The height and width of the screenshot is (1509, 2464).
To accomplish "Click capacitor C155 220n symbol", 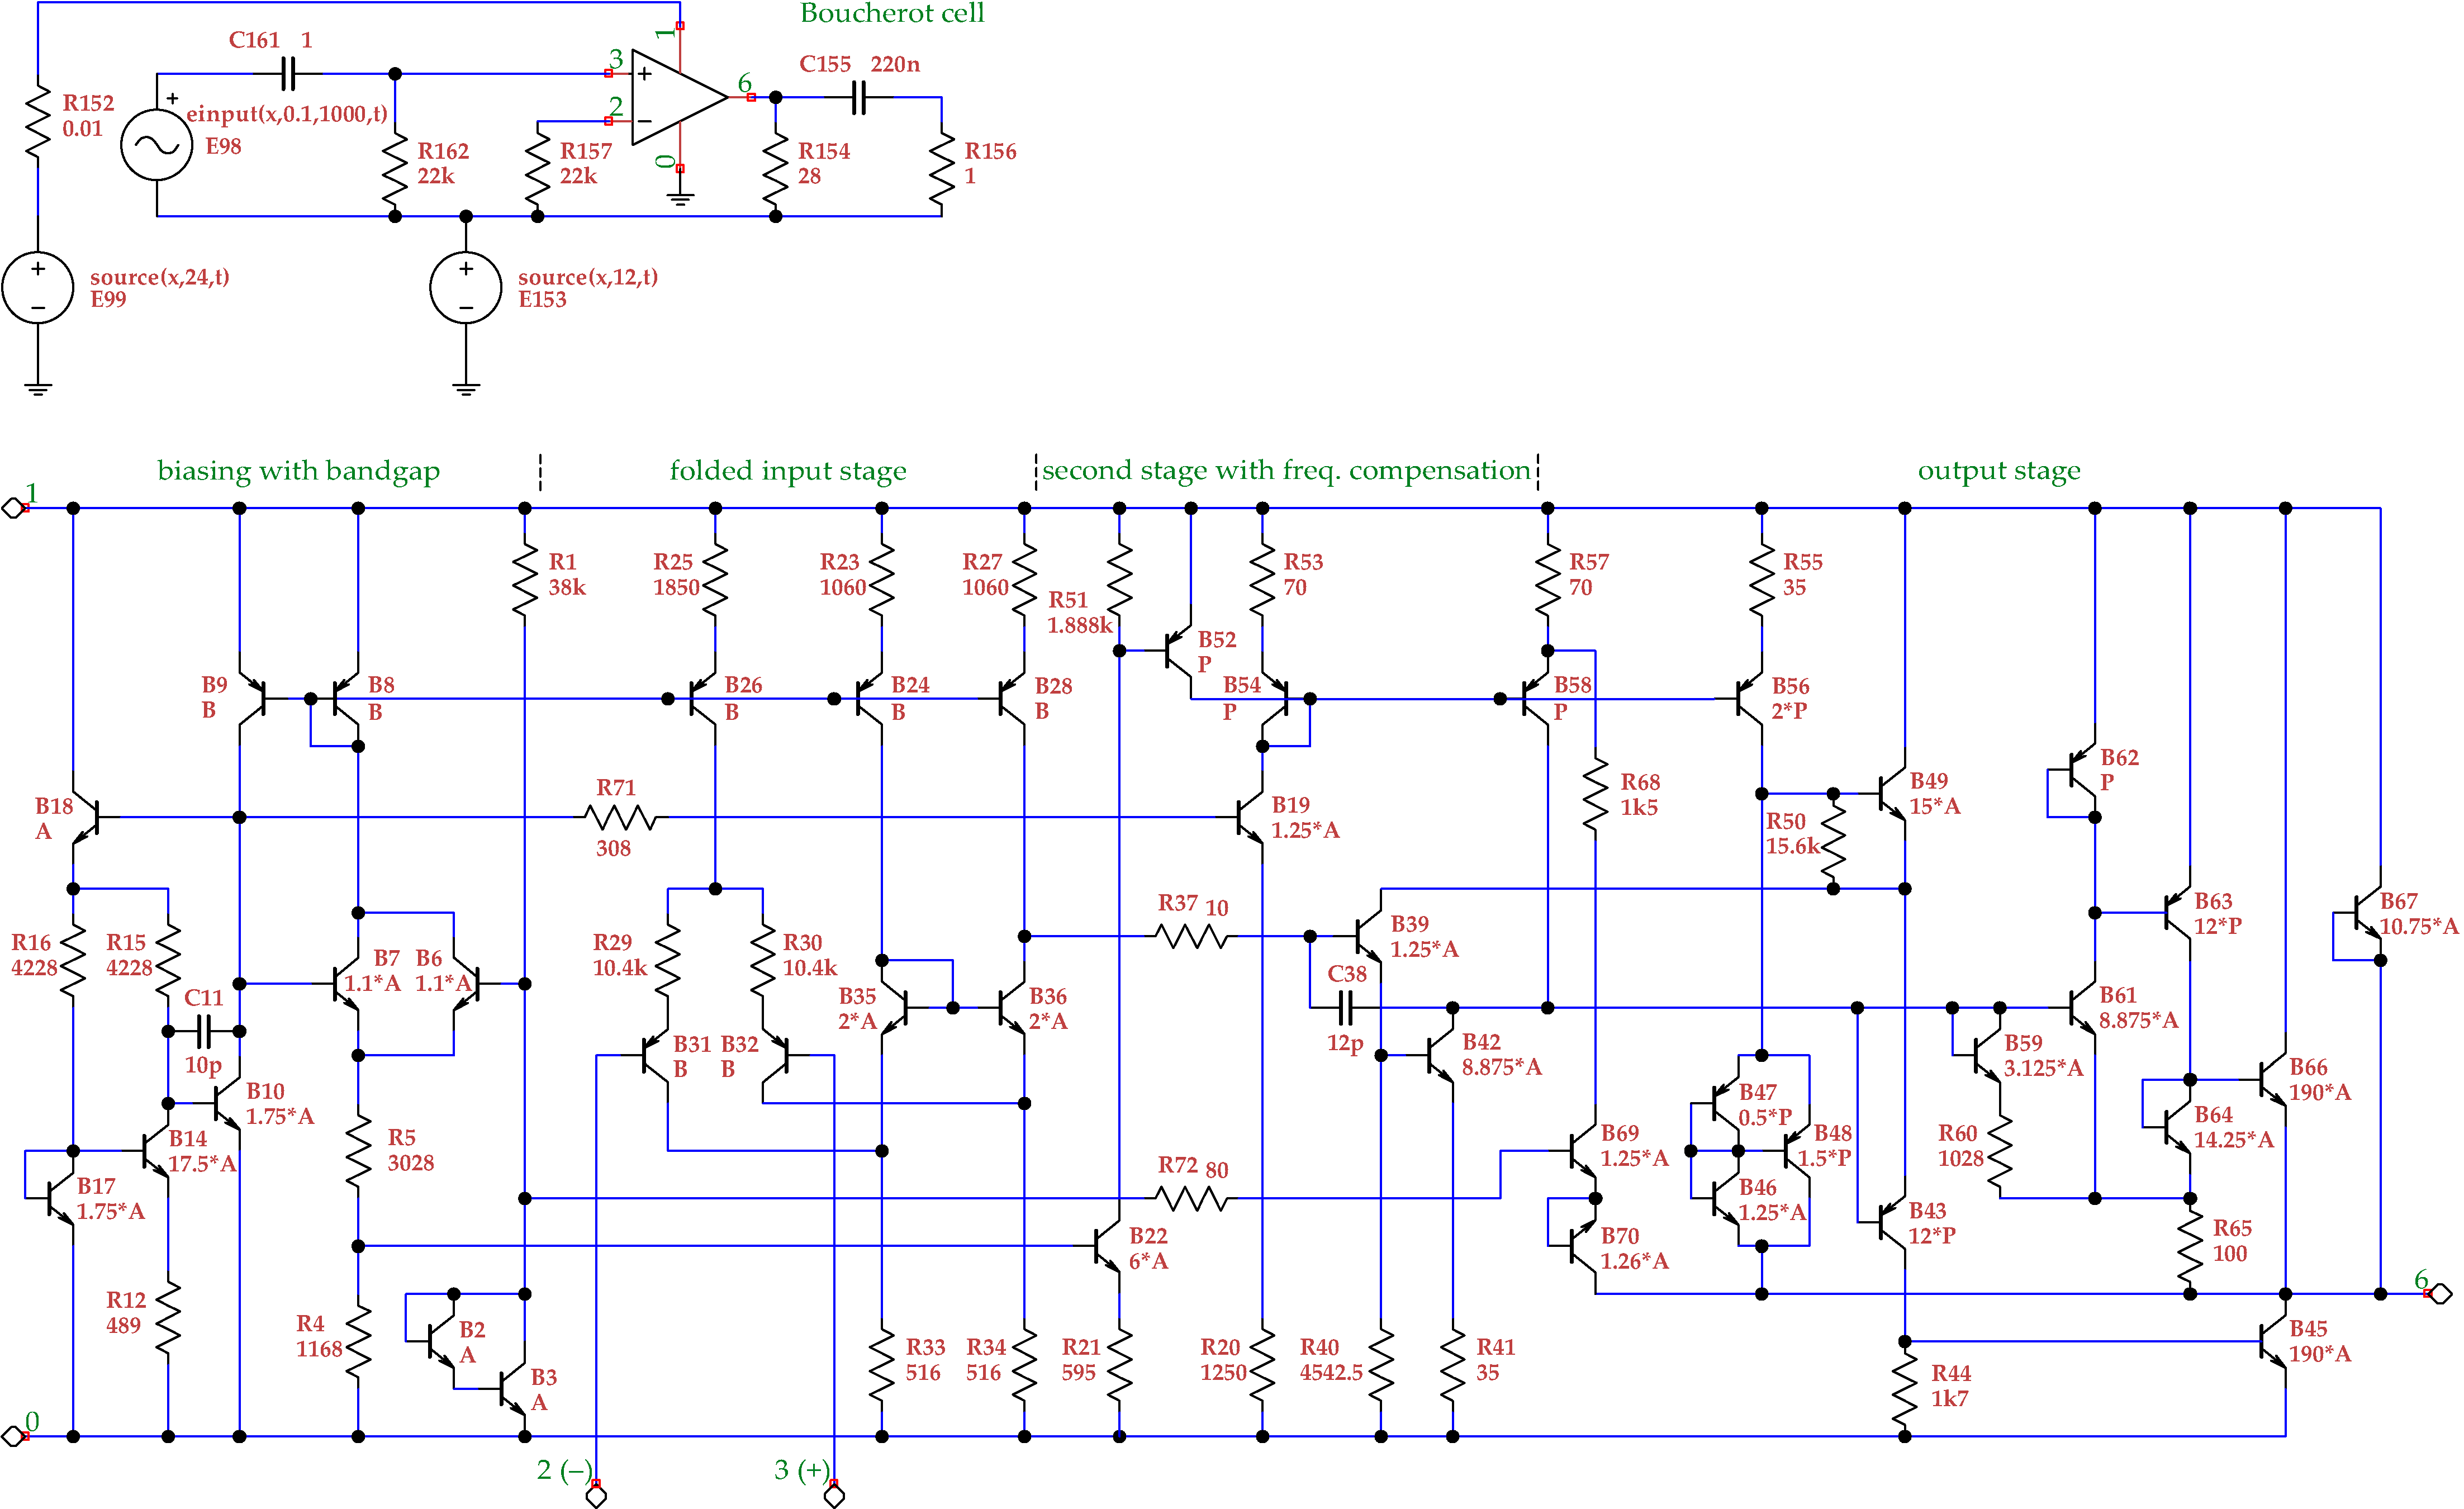I will (x=859, y=98).
